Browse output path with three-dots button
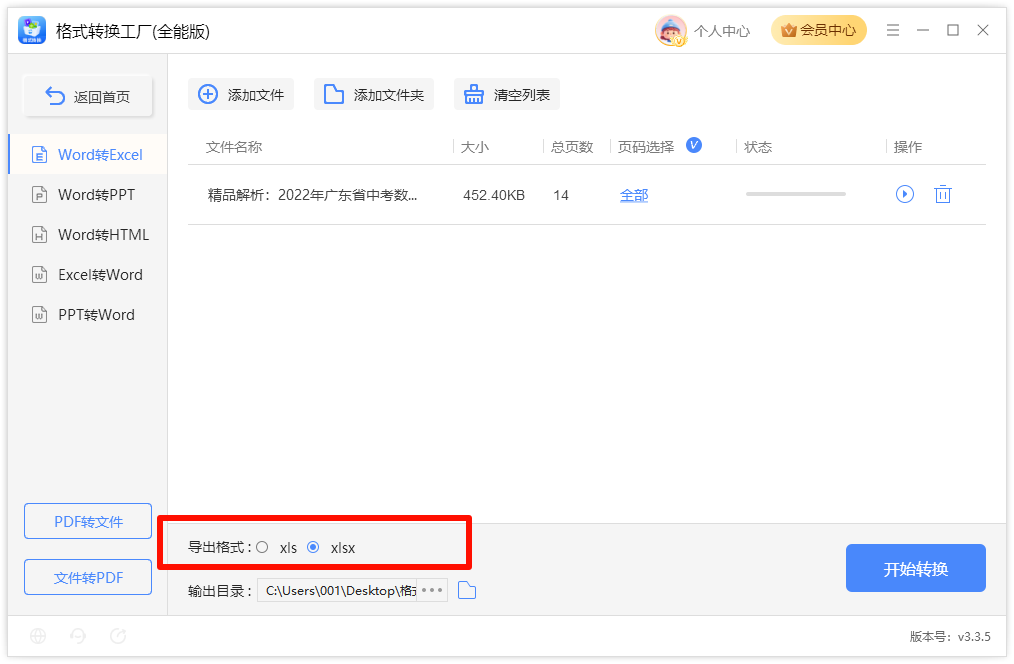The width and height of the screenshot is (1014, 664). pos(432,590)
